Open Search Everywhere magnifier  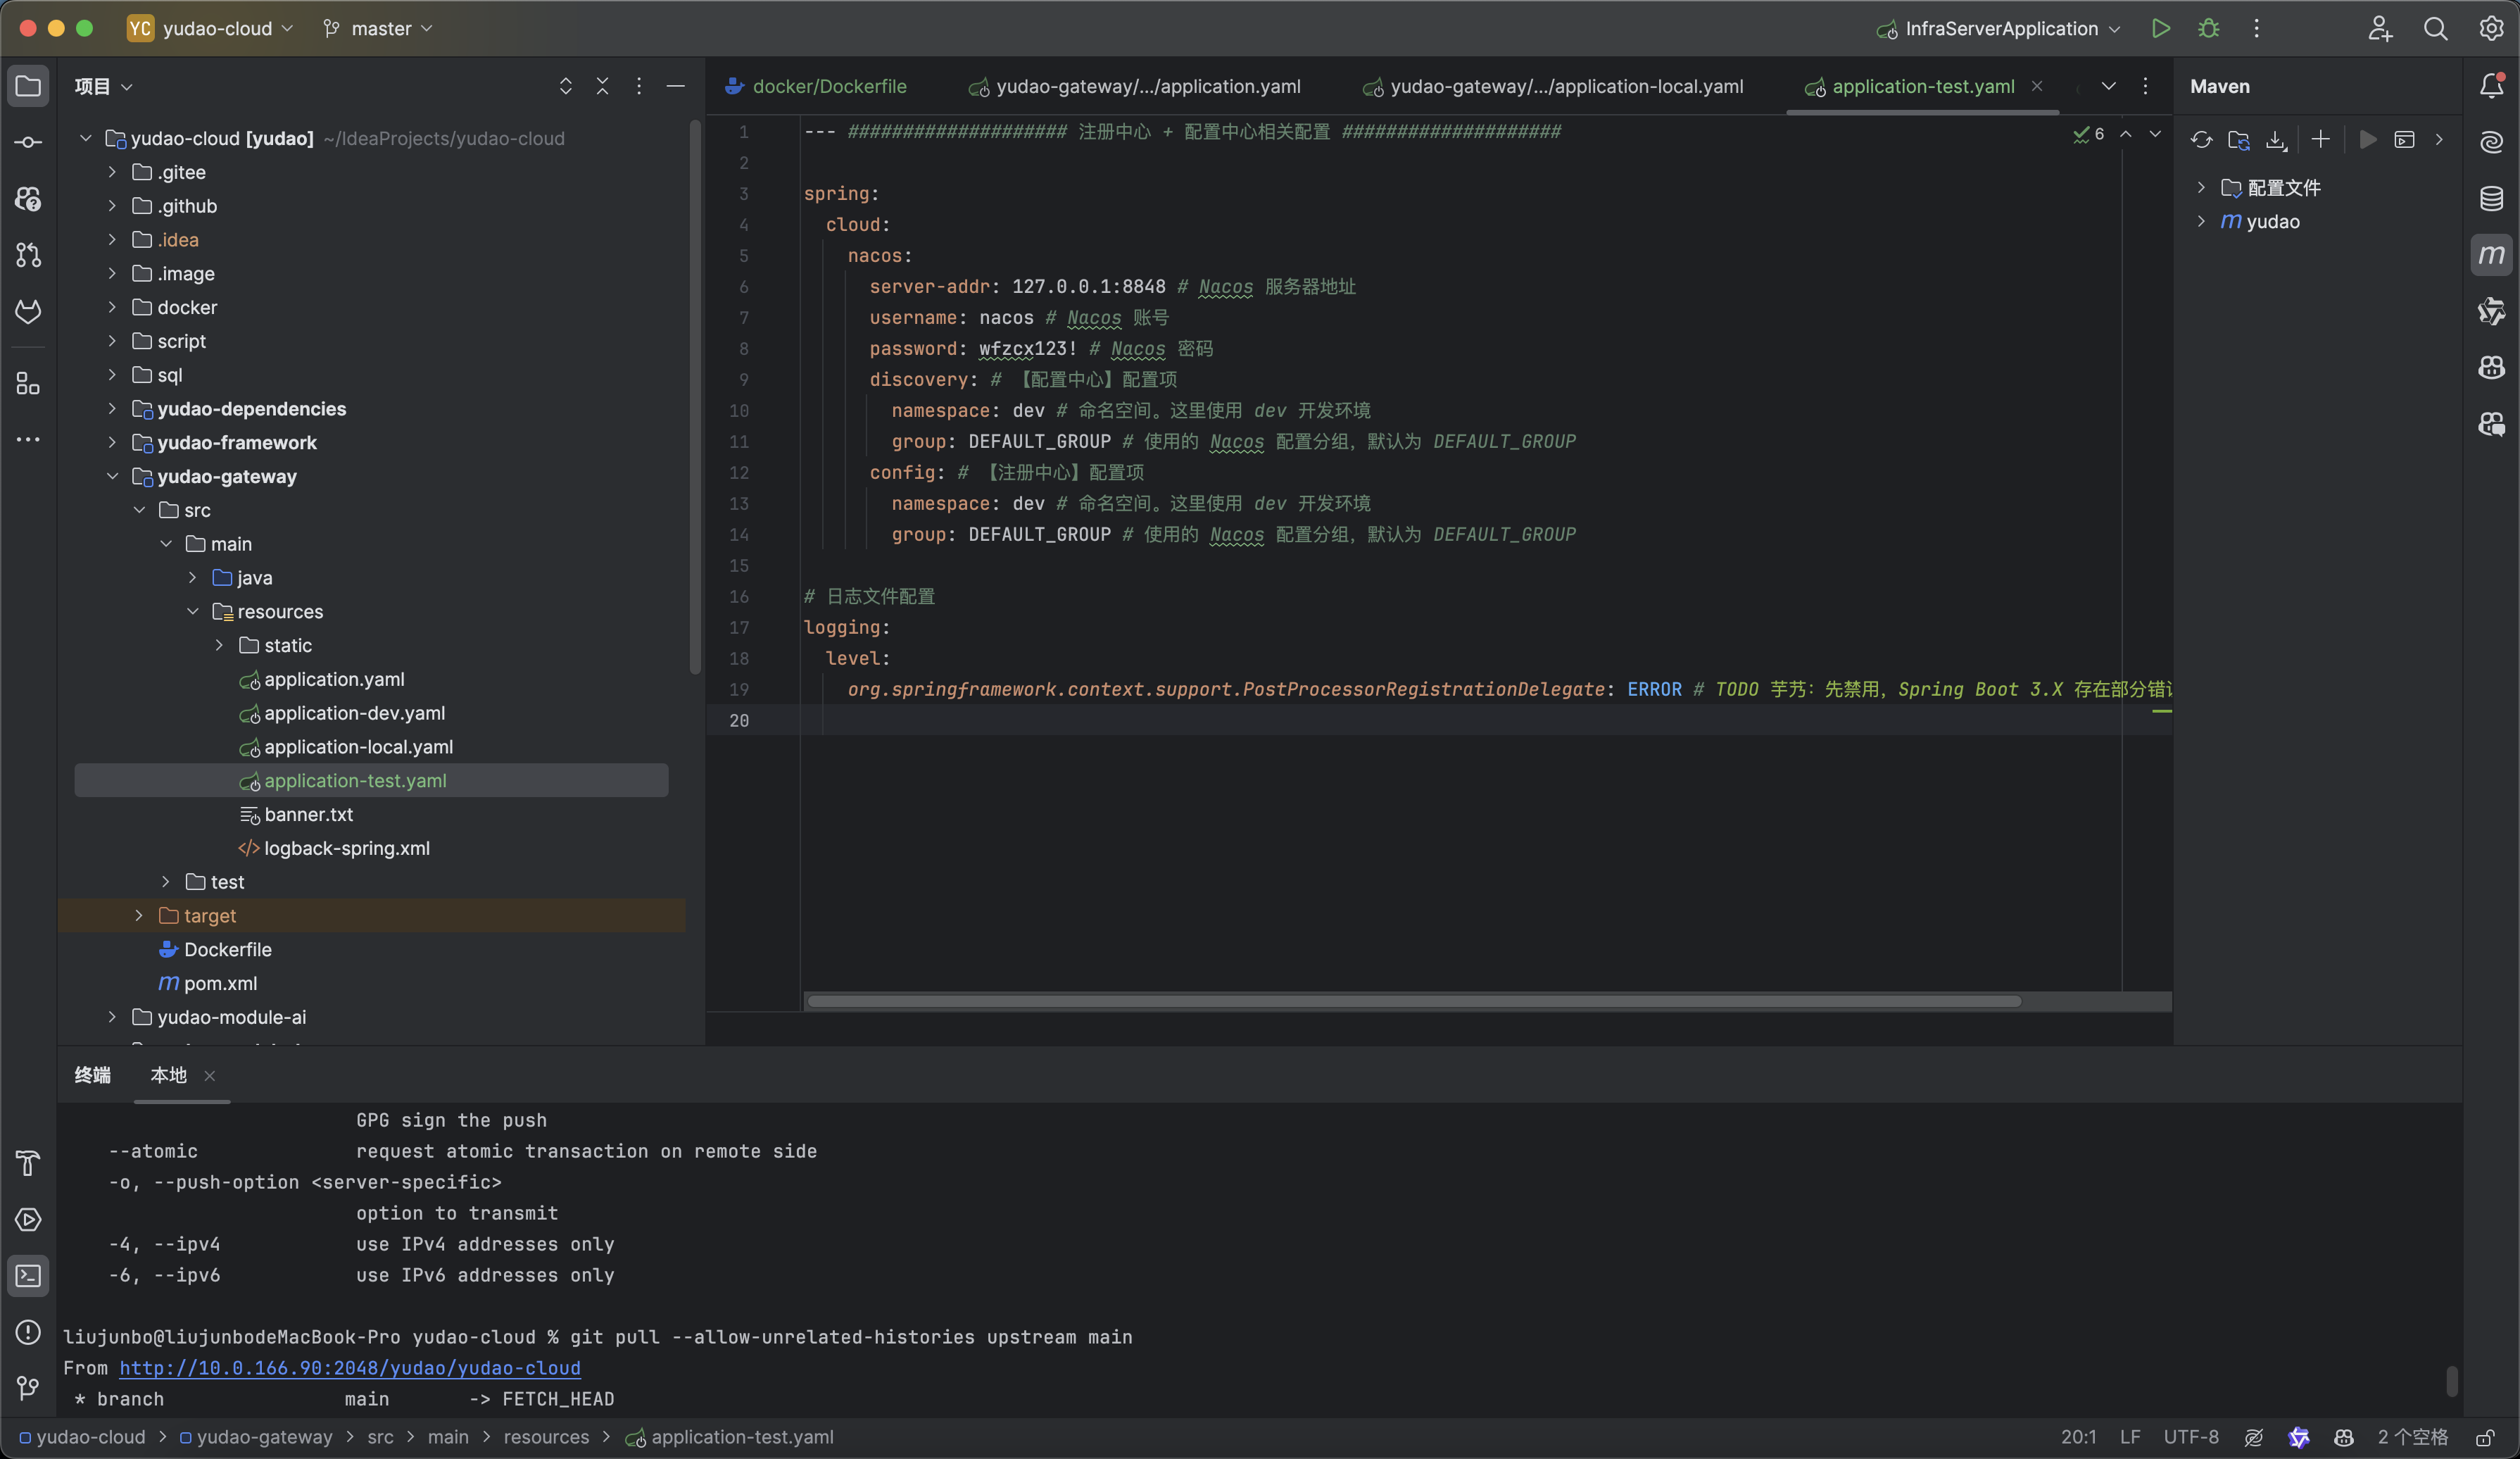(2435, 28)
